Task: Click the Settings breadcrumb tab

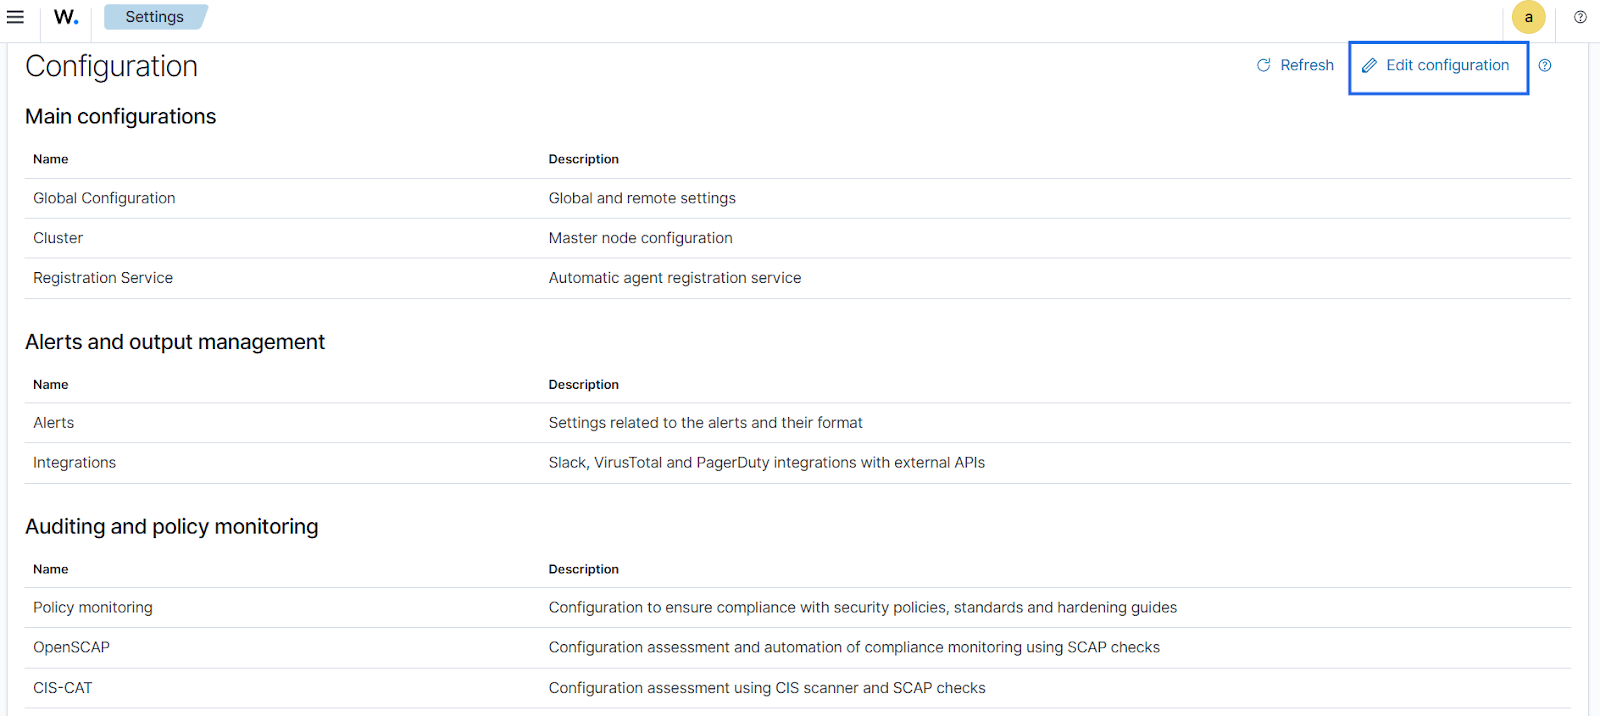Action: (154, 17)
